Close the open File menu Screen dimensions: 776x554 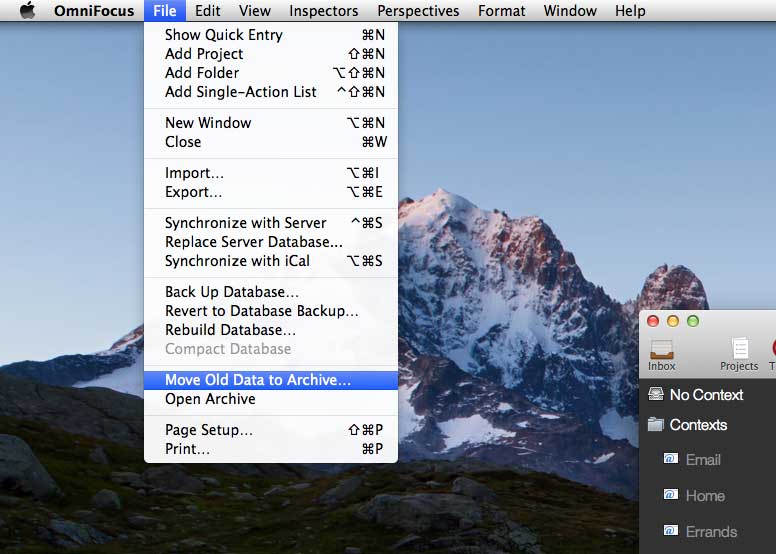[165, 10]
